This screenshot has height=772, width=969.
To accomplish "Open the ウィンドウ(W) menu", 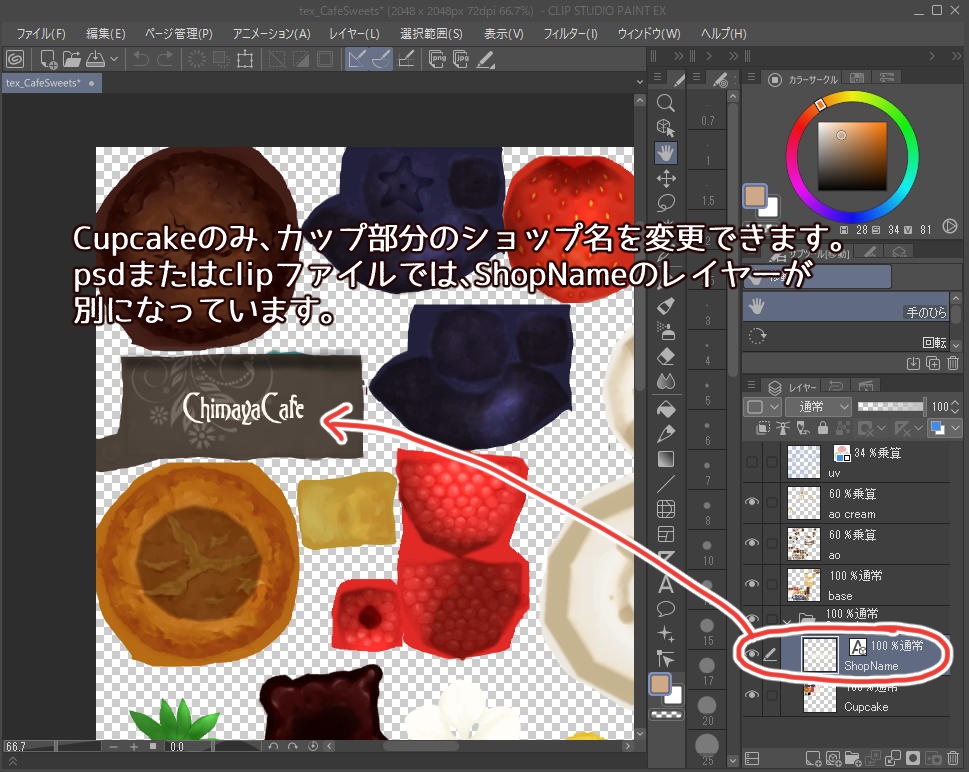I will pos(649,33).
